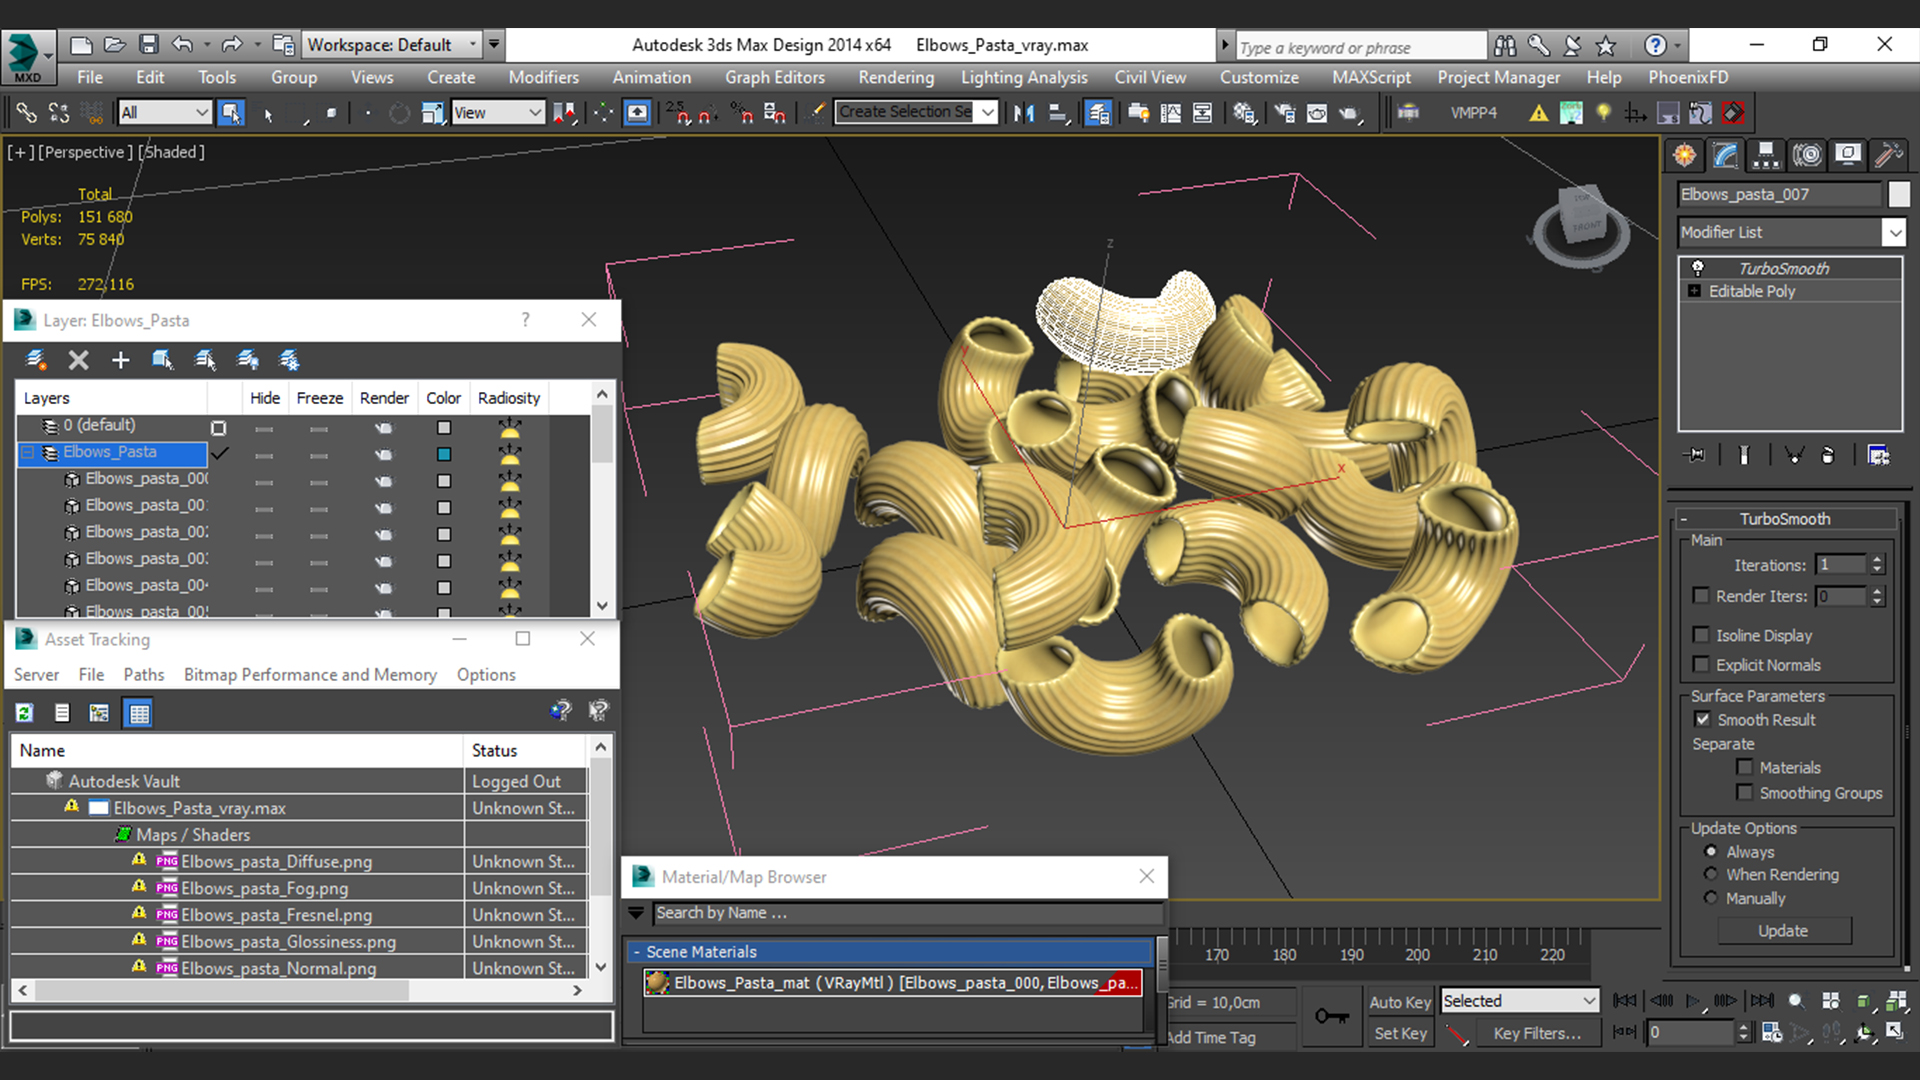
Task: Open the Display command panel tab
Action: coord(1848,155)
